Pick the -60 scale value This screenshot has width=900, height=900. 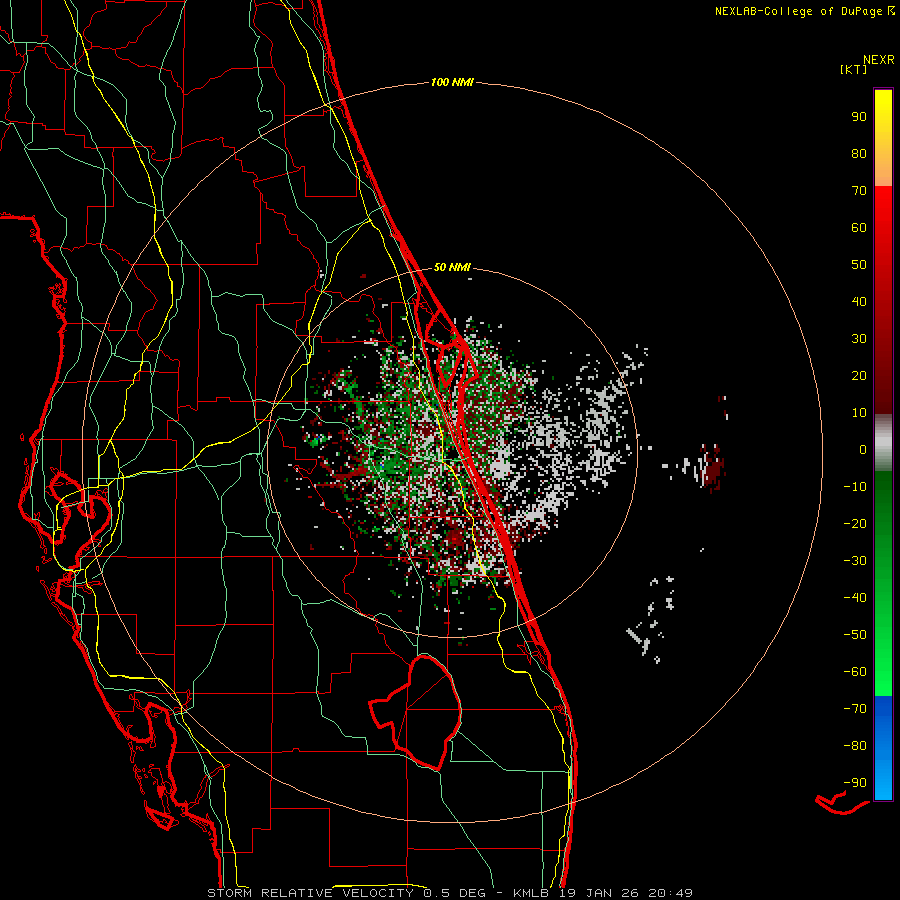tap(855, 672)
